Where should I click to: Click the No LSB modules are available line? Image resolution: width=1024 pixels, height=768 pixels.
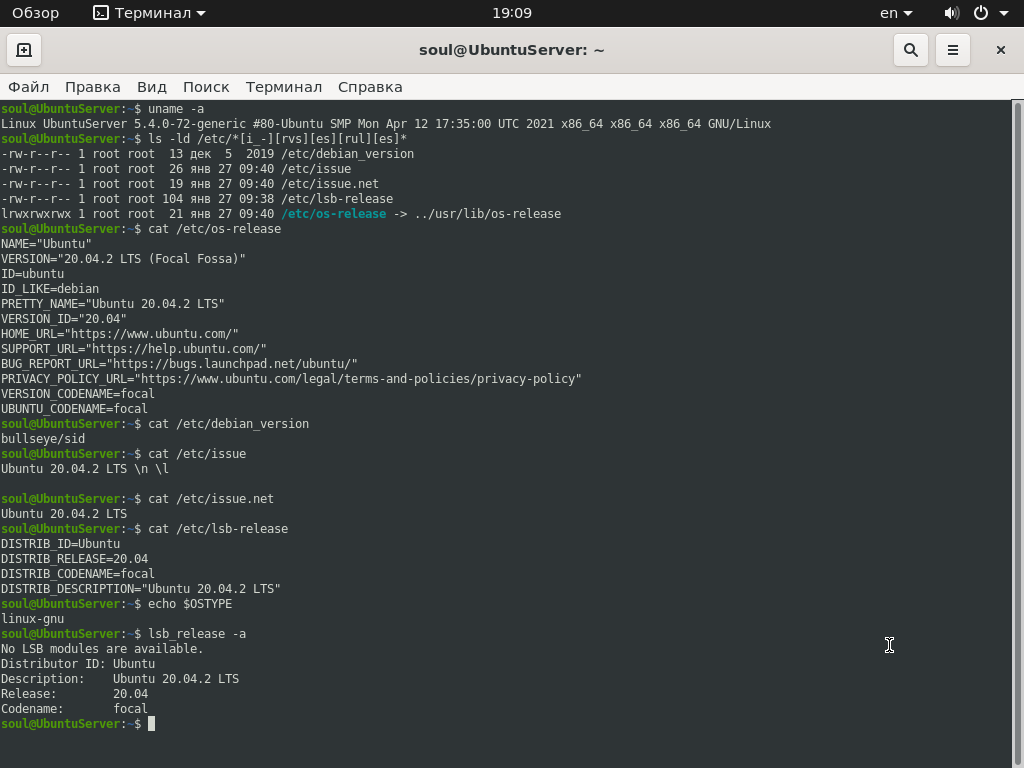[x=103, y=650]
